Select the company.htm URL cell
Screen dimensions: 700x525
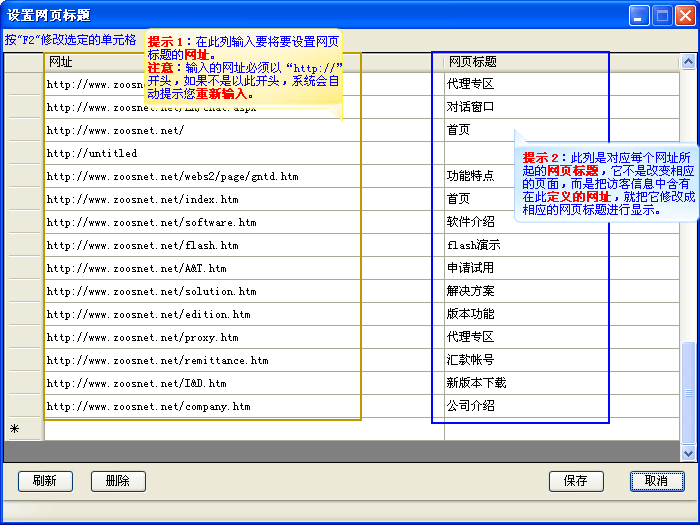tap(200, 406)
